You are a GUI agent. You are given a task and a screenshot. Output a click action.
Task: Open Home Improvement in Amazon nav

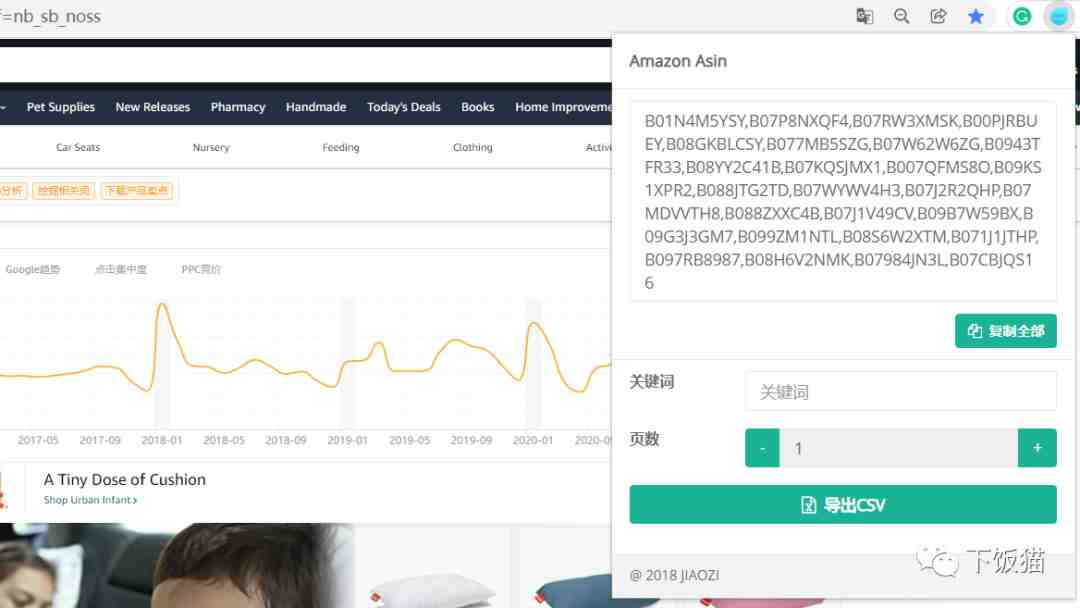coord(563,107)
